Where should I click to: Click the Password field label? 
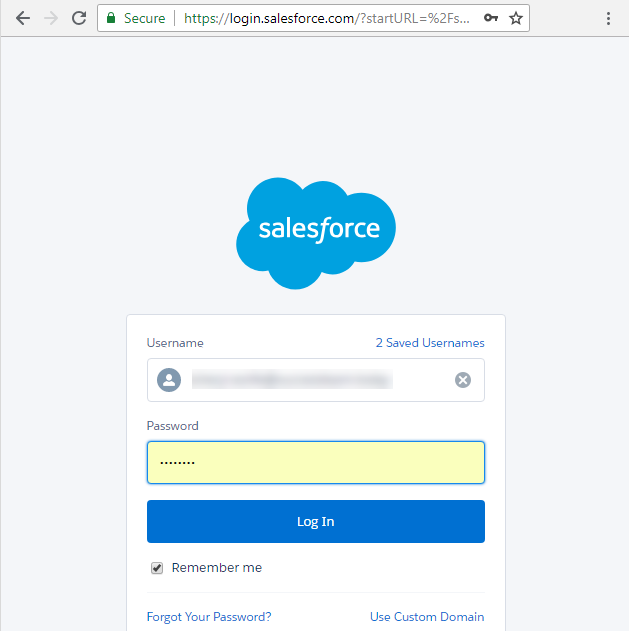click(x=173, y=426)
